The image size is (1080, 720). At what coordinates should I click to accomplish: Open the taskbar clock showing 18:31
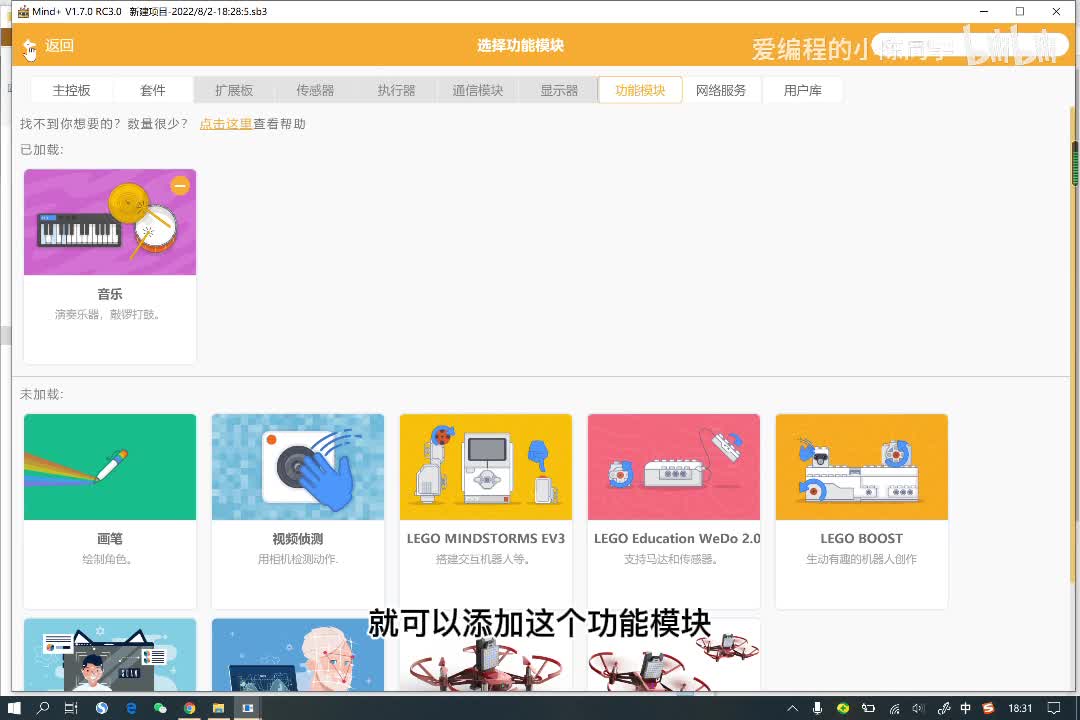(x=1020, y=708)
